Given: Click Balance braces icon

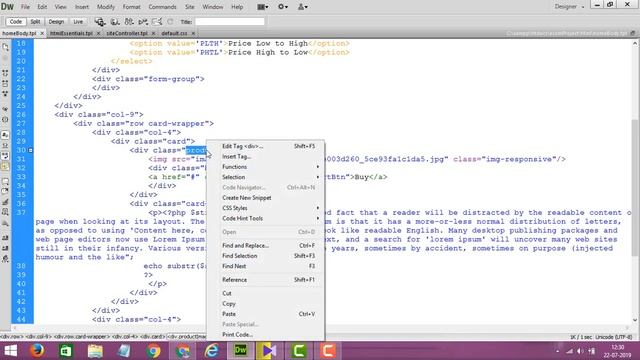Looking at the screenshot, I should pyautogui.click(x=5, y=120).
